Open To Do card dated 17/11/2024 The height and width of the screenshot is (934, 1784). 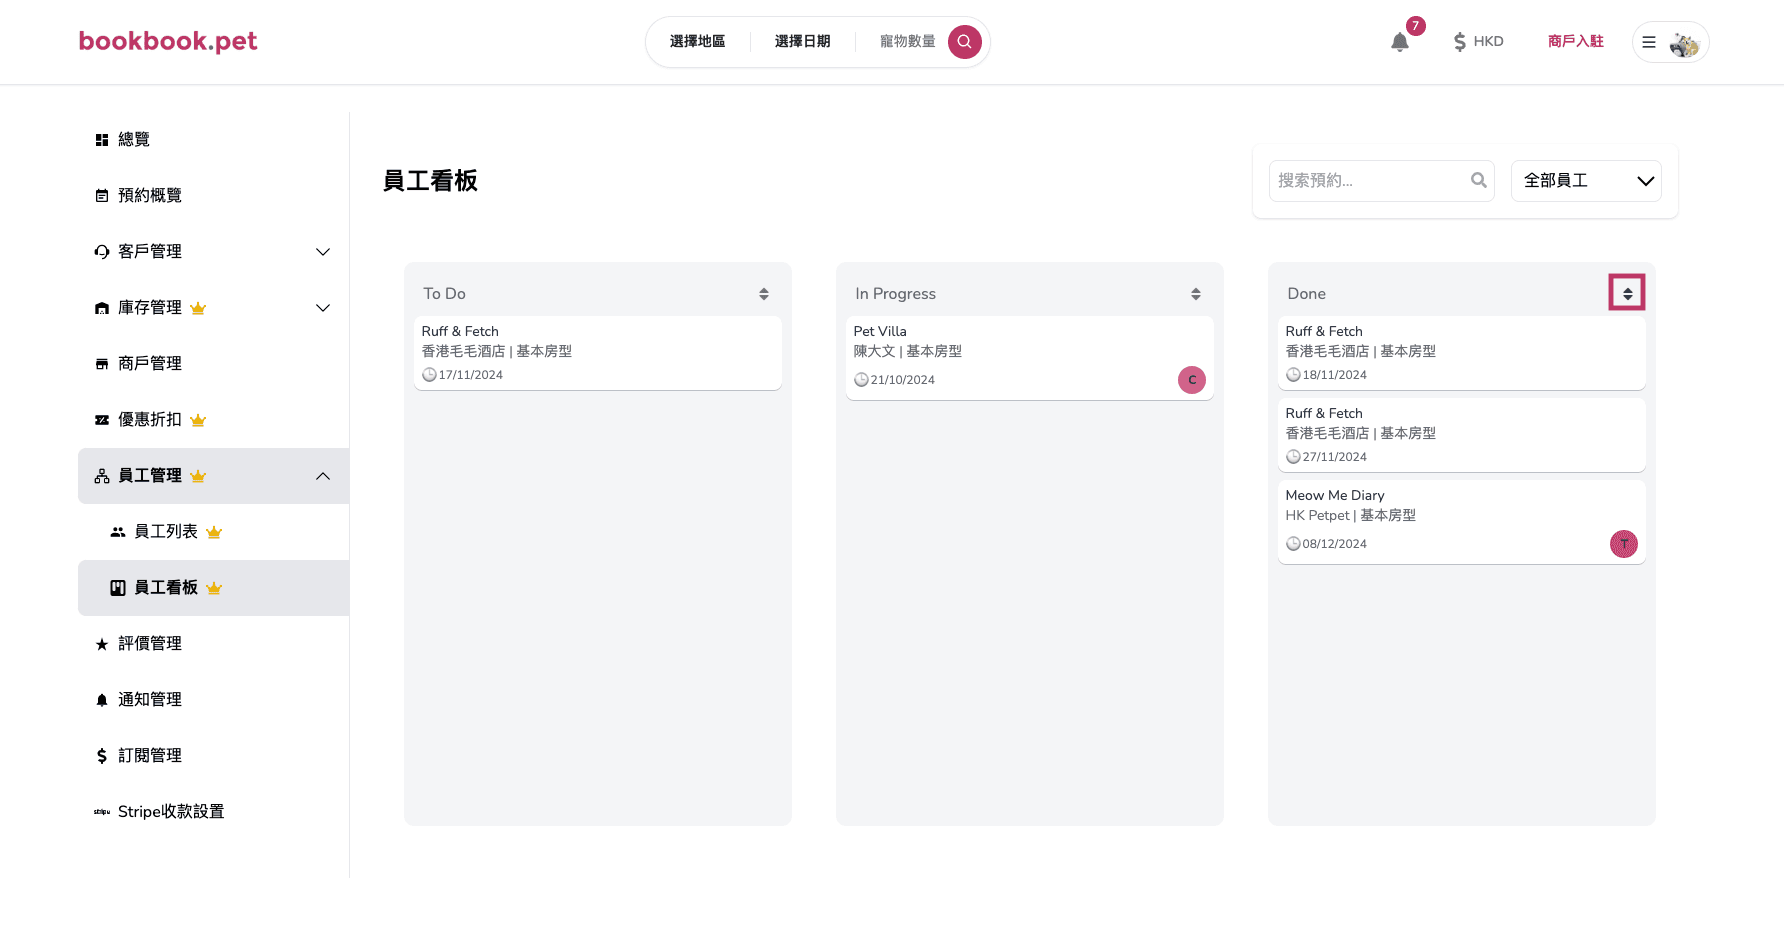pyautogui.click(x=598, y=353)
